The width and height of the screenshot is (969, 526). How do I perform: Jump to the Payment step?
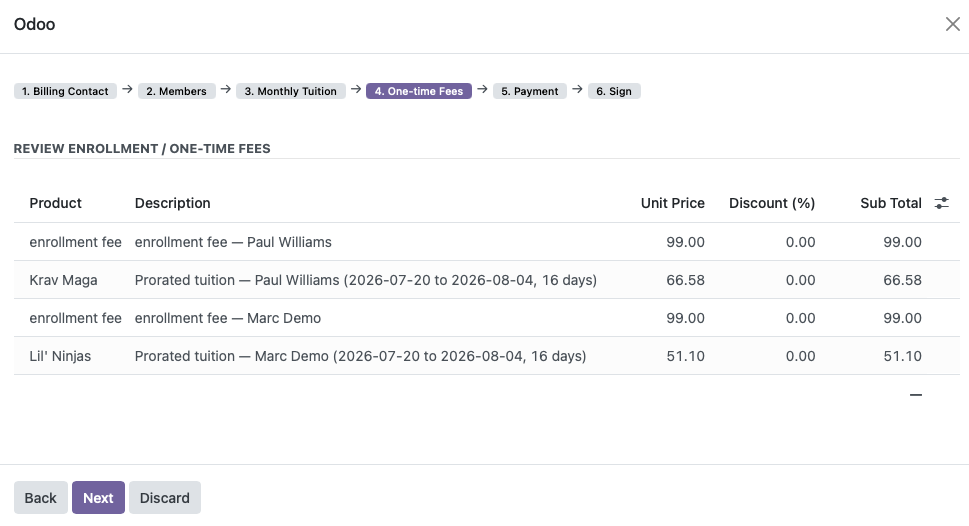(530, 91)
